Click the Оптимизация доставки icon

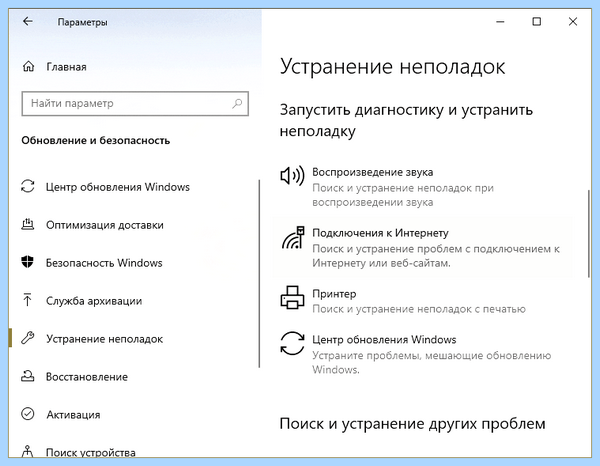pos(28,225)
